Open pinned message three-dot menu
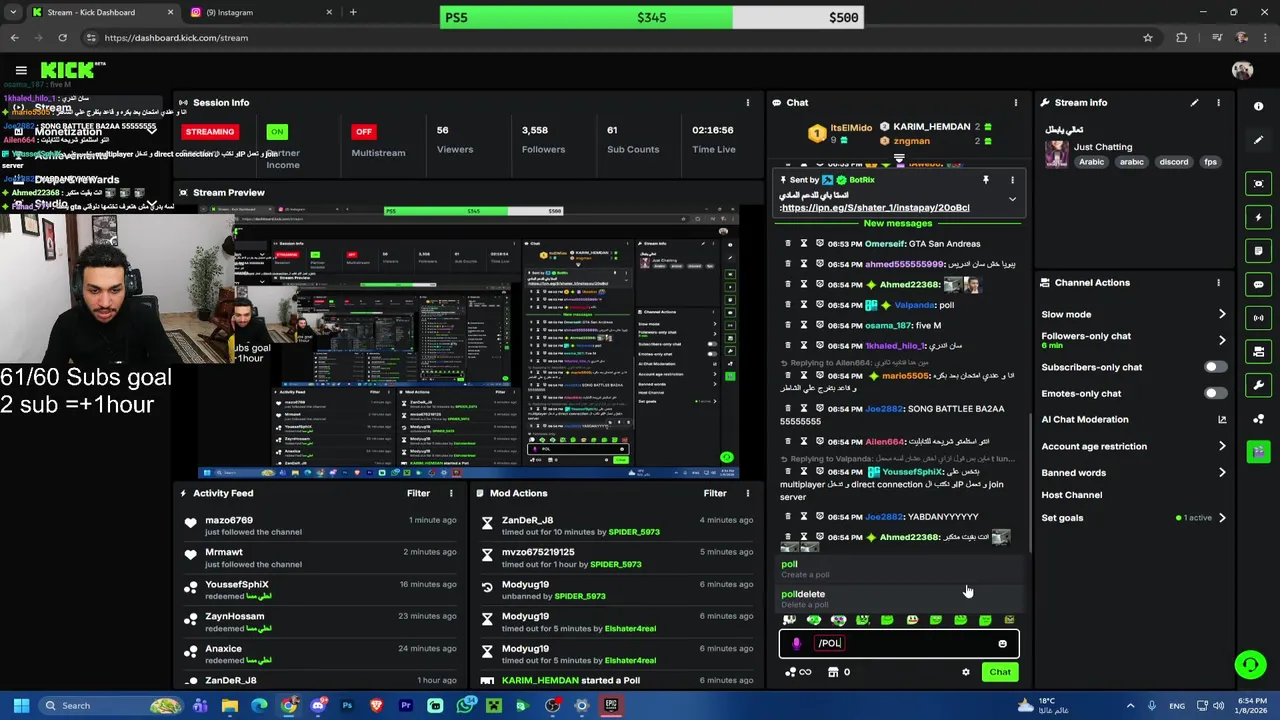Viewport: 1280px width, 720px height. tap(1012, 180)
